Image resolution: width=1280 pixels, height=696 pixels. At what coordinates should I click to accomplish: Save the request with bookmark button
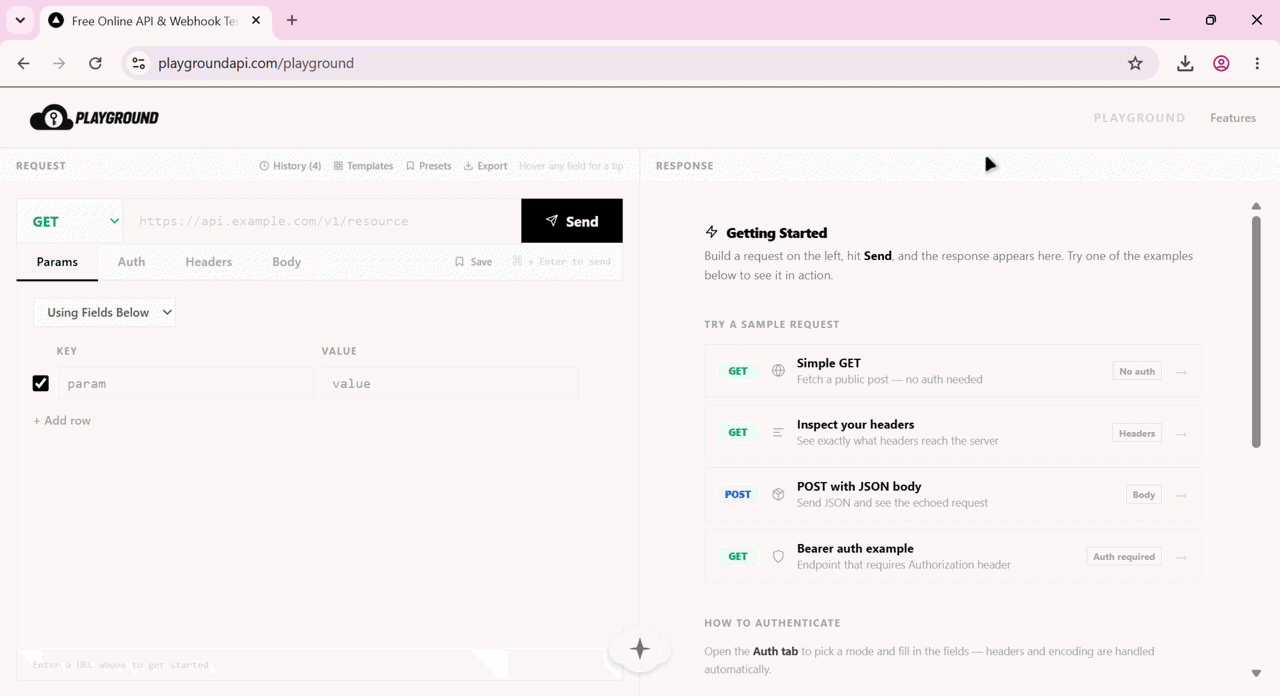click(473, 262)
